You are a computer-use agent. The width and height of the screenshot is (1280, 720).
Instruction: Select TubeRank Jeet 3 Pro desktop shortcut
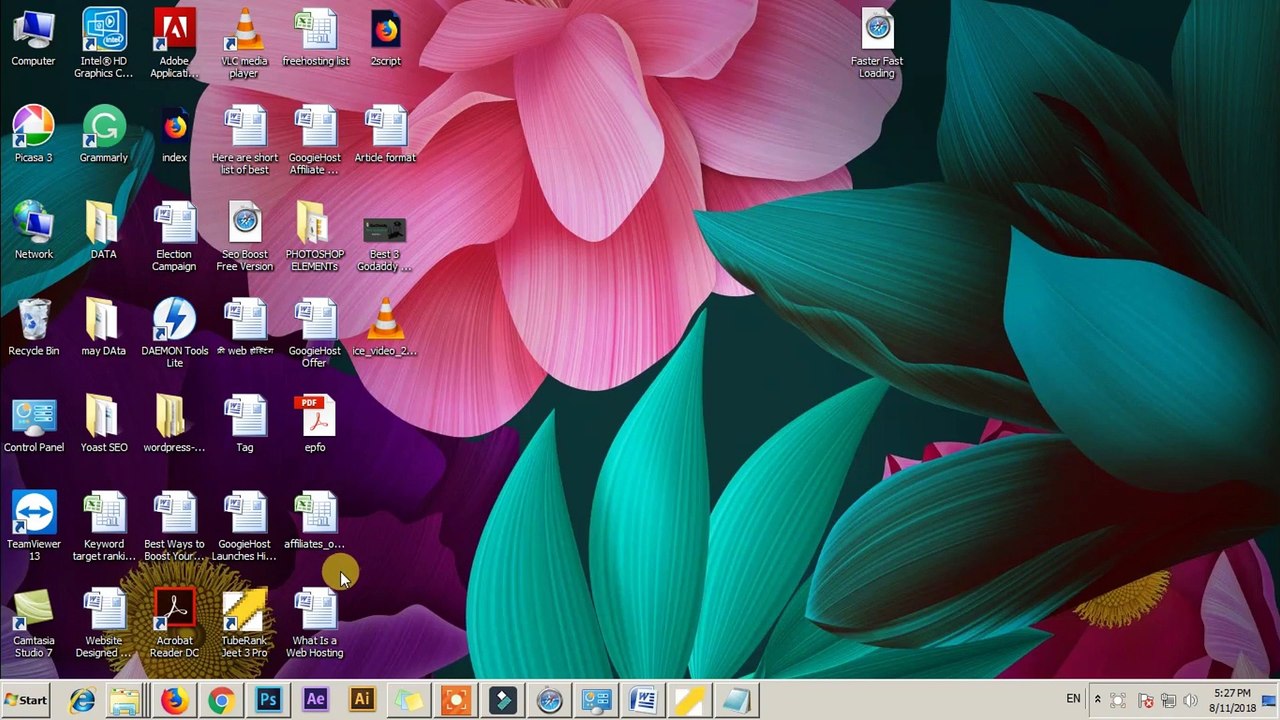(x=244, y=624)
